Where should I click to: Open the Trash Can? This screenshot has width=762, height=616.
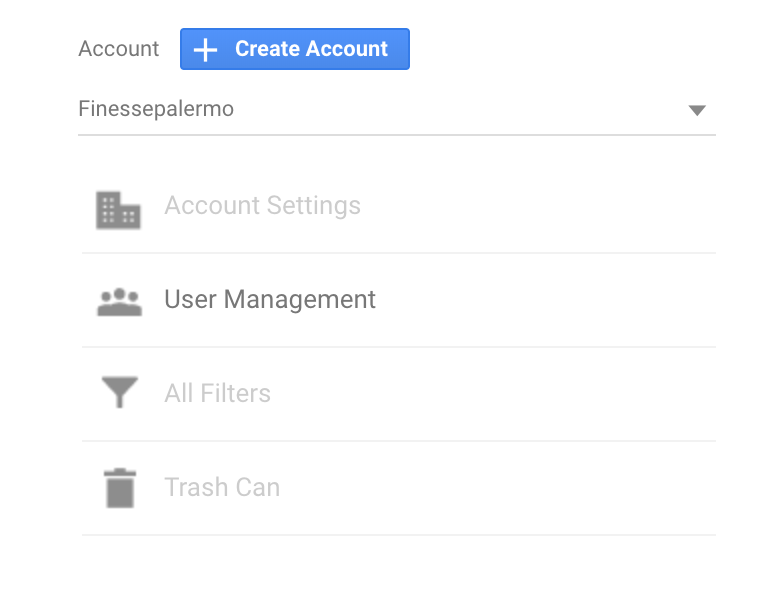tap(398, 488)
